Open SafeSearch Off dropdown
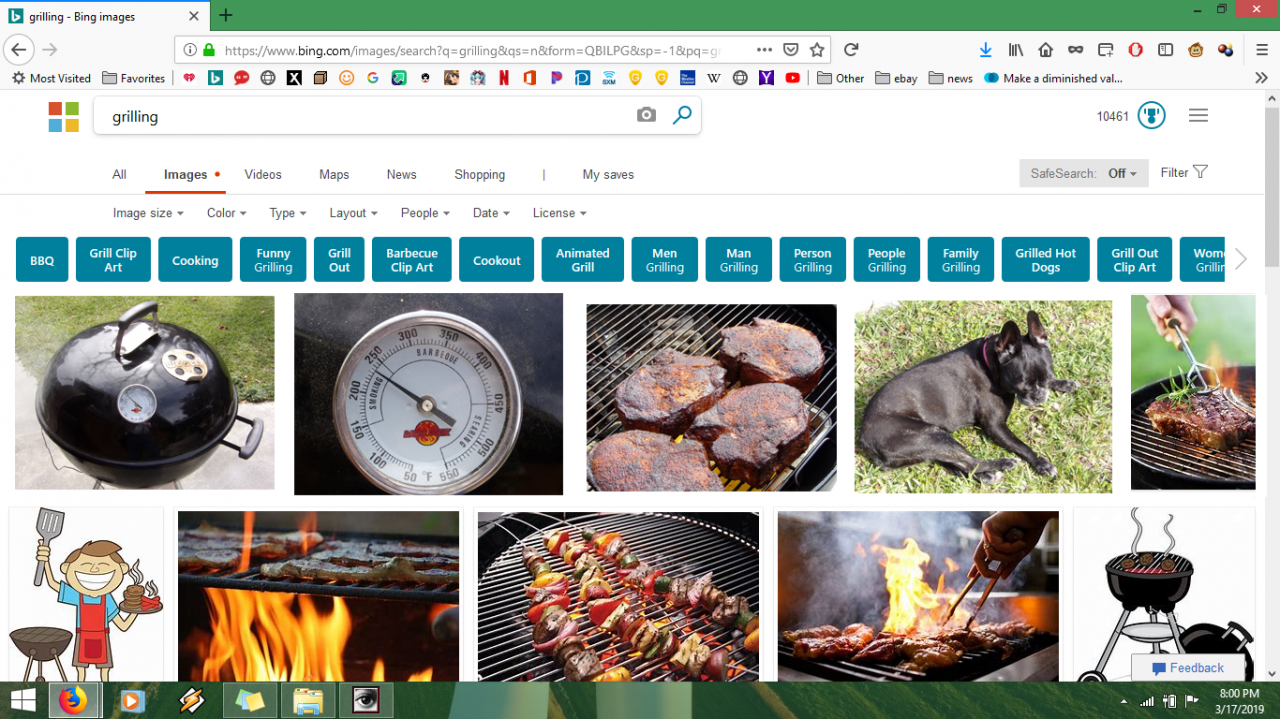This screenshot has width=1280, height=719. [x=1084, y=173]
